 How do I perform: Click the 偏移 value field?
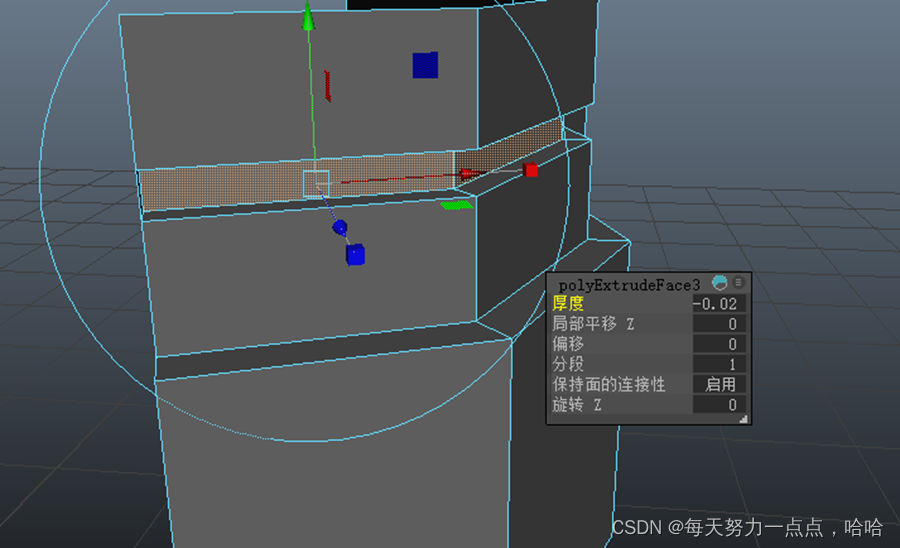click(x=718, y=344)
